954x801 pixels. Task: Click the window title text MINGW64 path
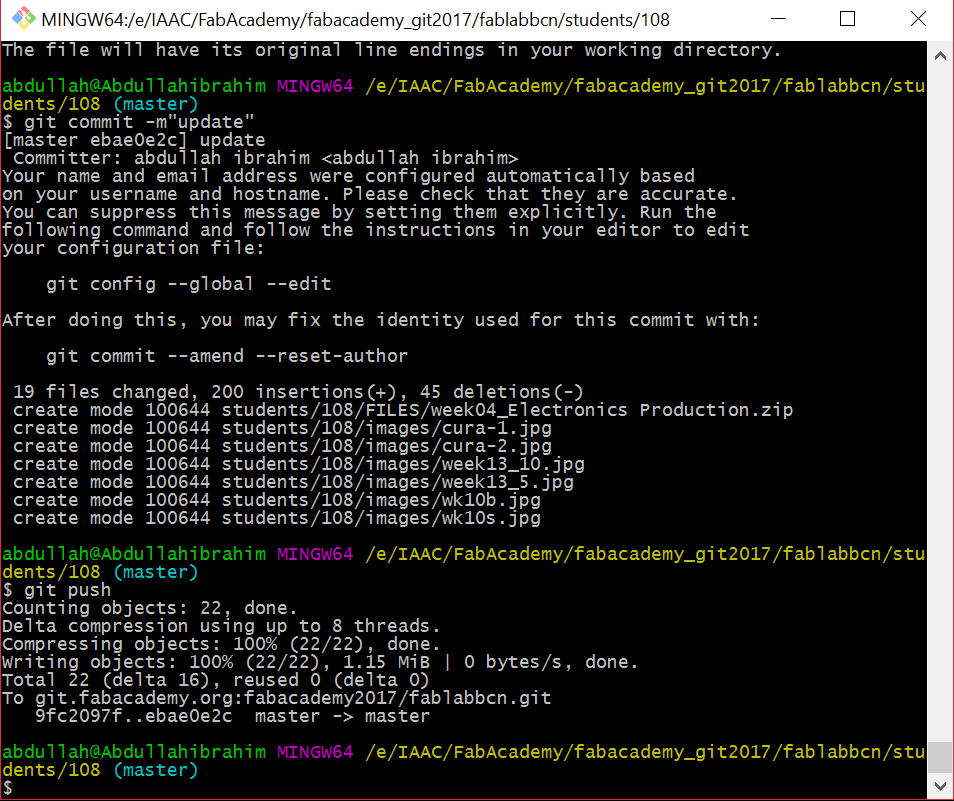tap(355, 19)
